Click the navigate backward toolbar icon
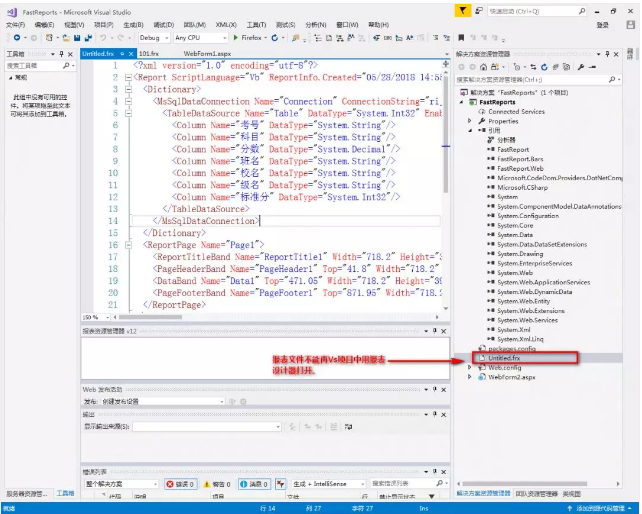The image size is (642, 514). point(17,38)
